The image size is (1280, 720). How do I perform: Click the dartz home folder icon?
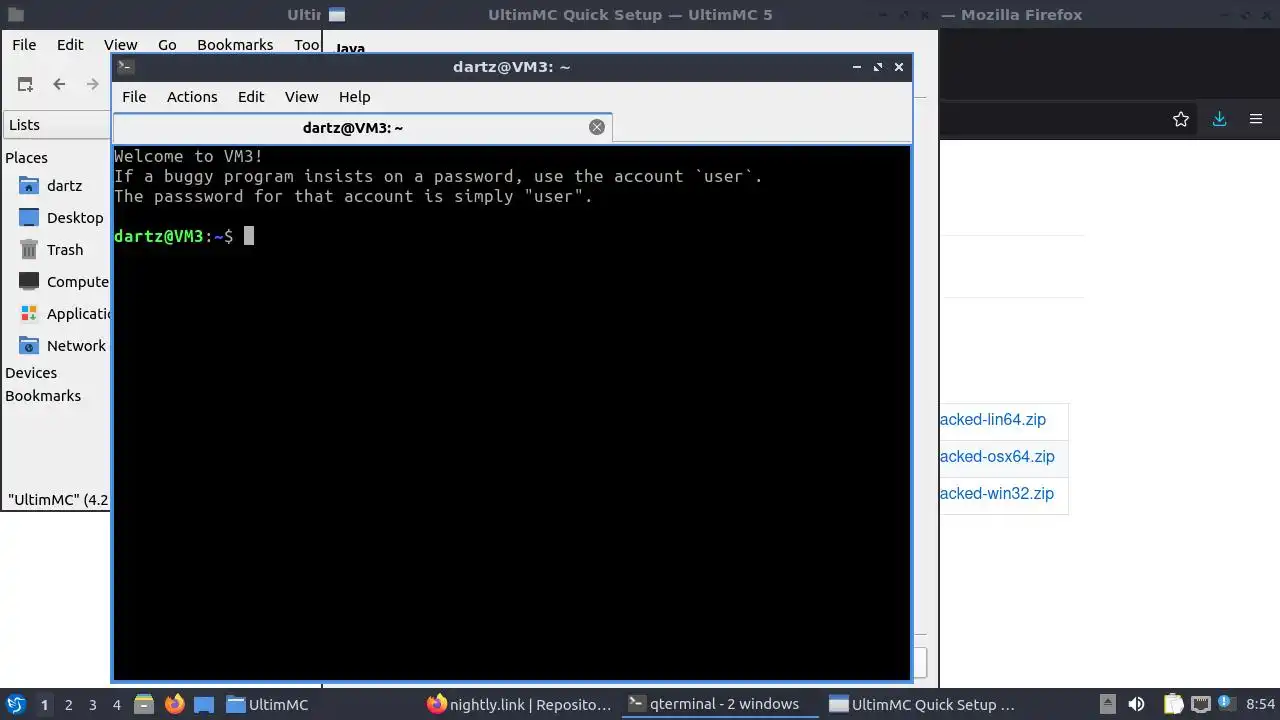[x=29, y=186]
